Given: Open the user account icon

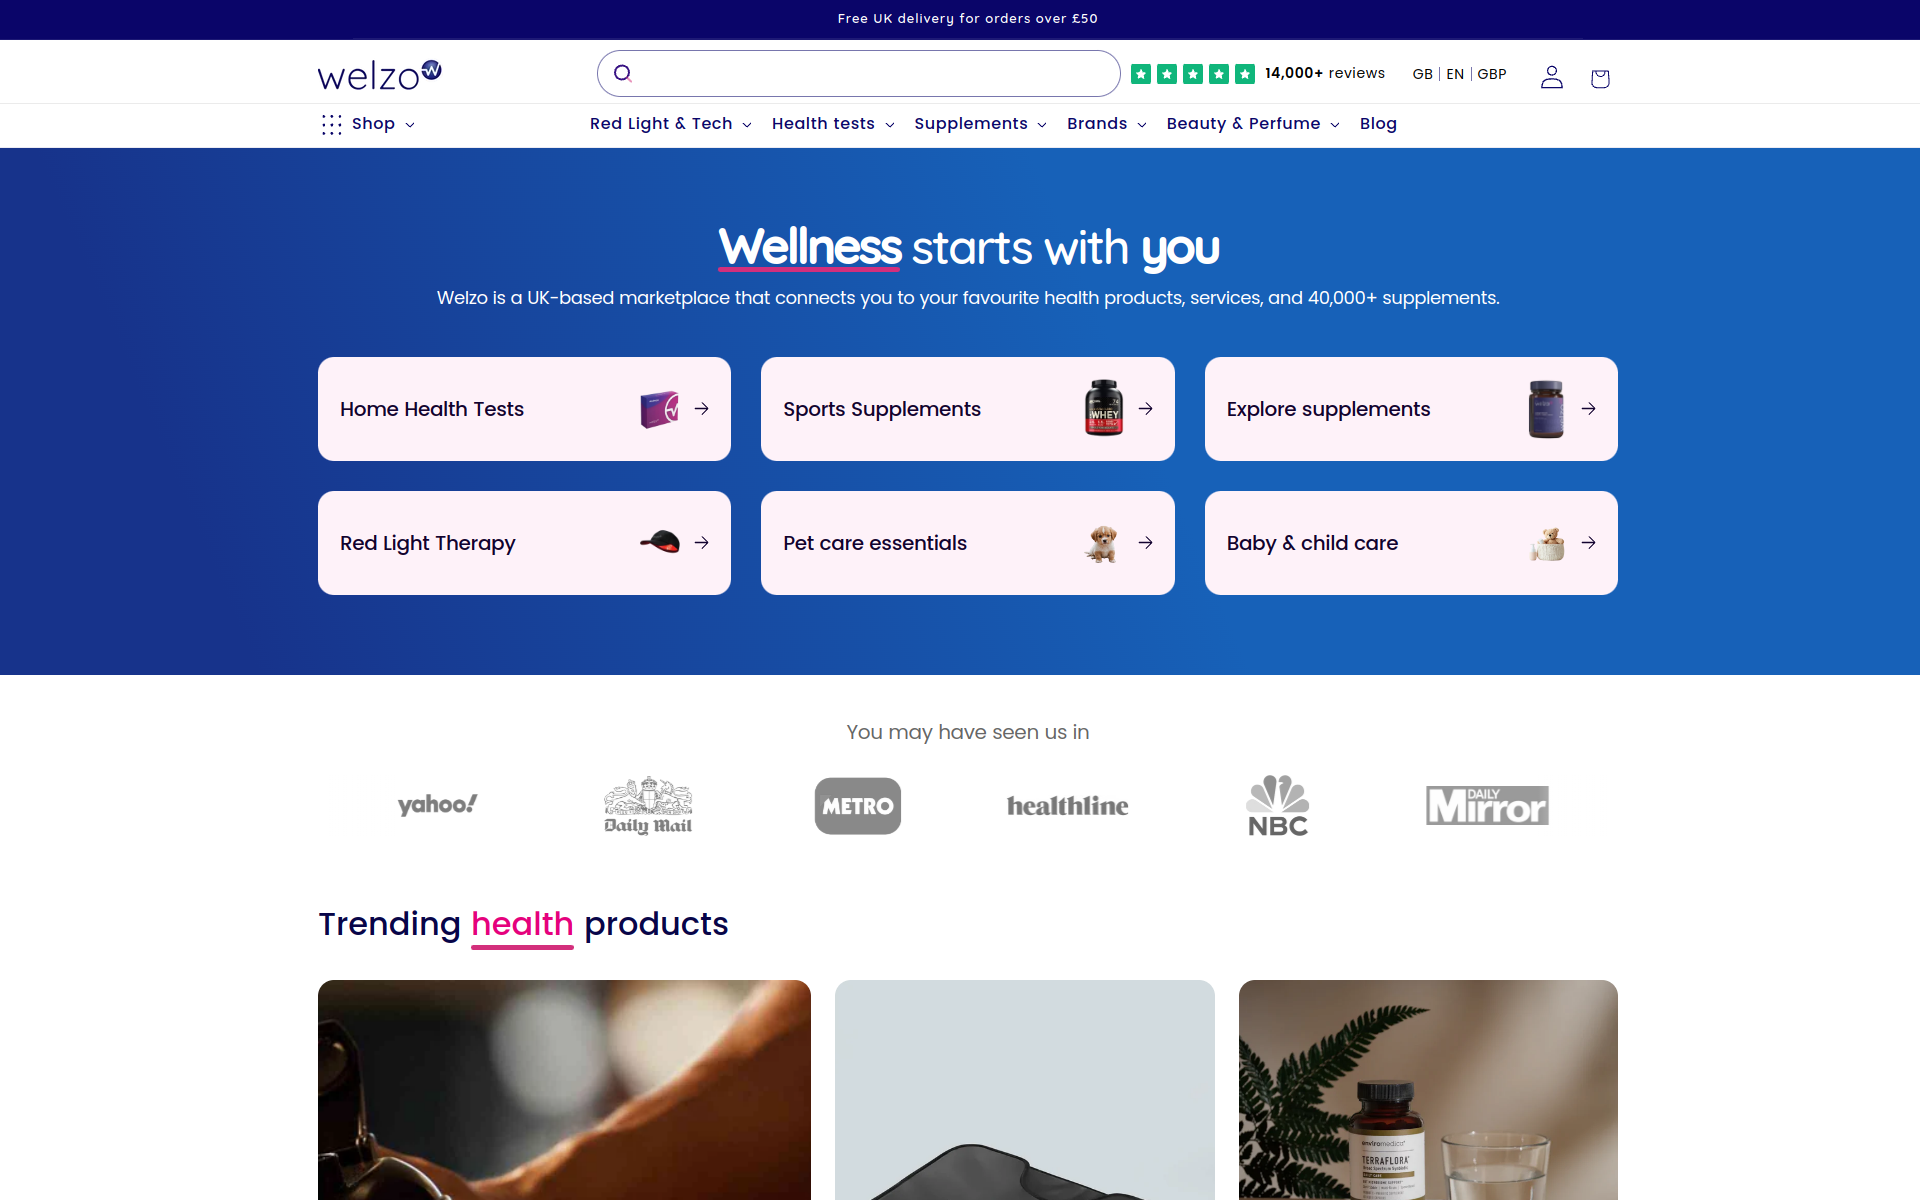Looking at the screenshot, I should coord(1551,77).
